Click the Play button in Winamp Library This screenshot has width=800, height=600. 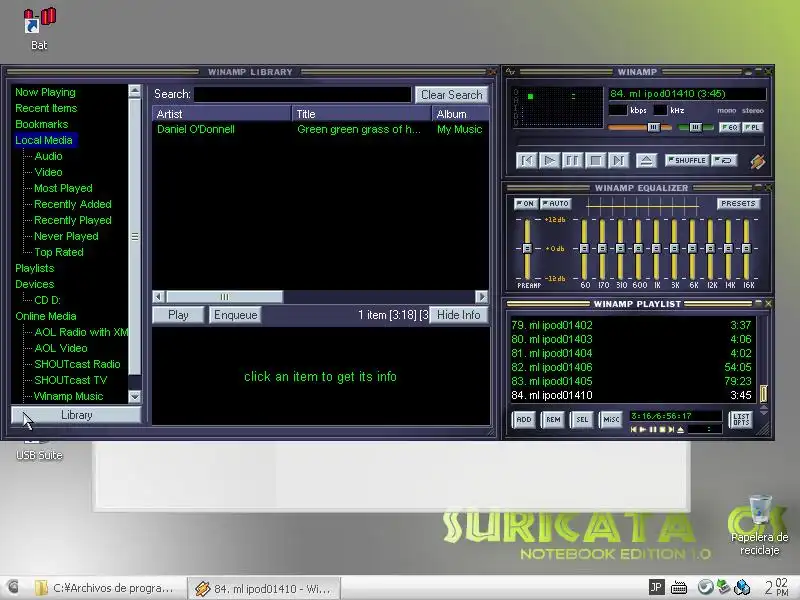click(178, 315)
